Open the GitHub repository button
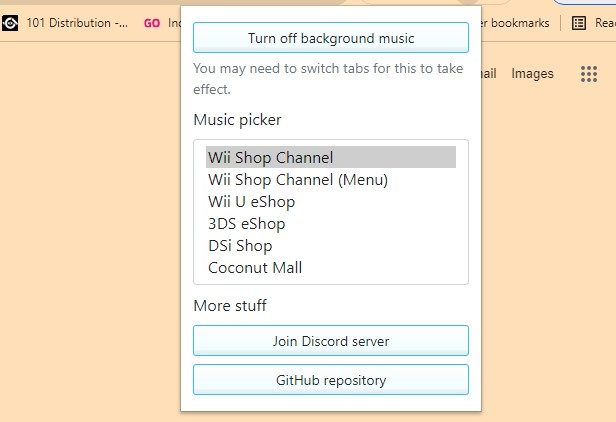The height and width of the screenshot is (422, 616). click(x=331, y=380)
